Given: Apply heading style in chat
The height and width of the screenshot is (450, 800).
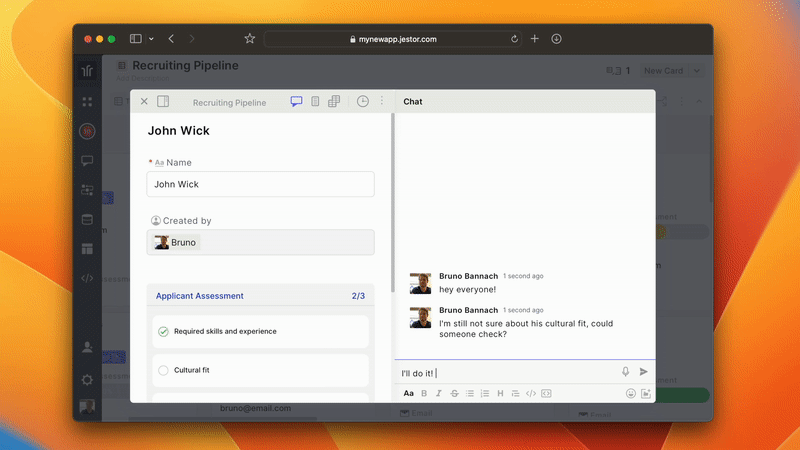Looking at the screenshot, I should (x=501, y=393).
